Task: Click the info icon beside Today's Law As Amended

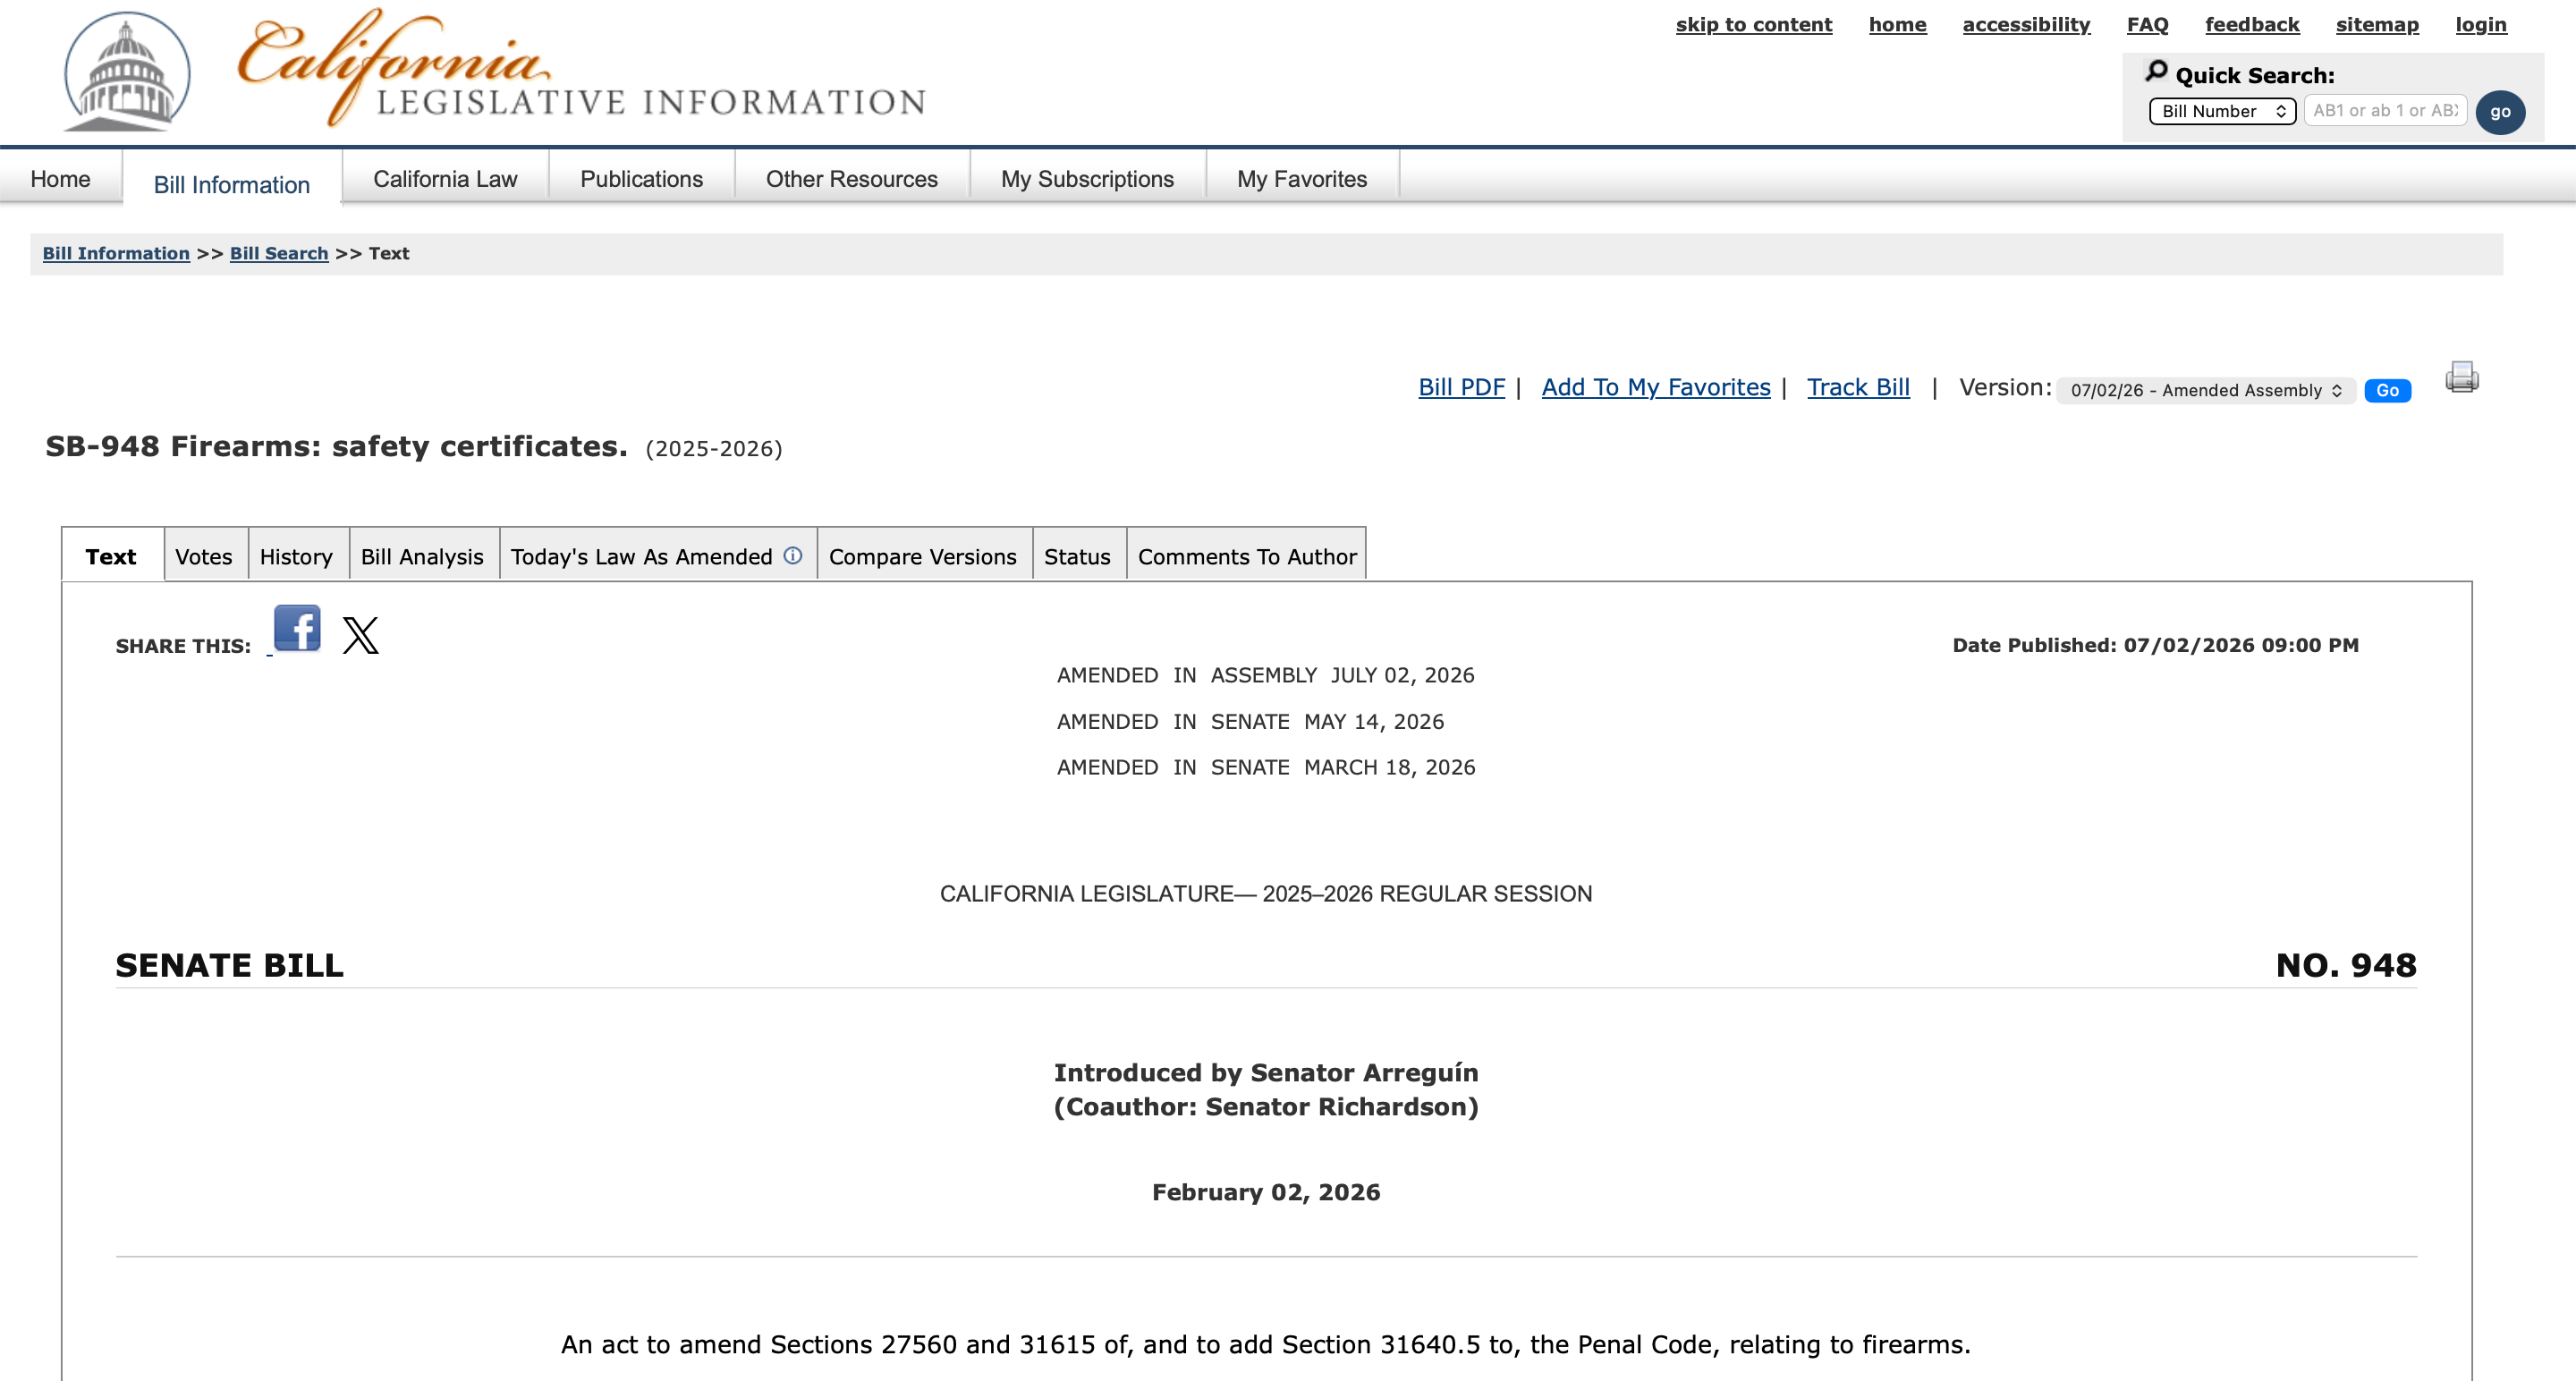Action: tap(793, 555)
